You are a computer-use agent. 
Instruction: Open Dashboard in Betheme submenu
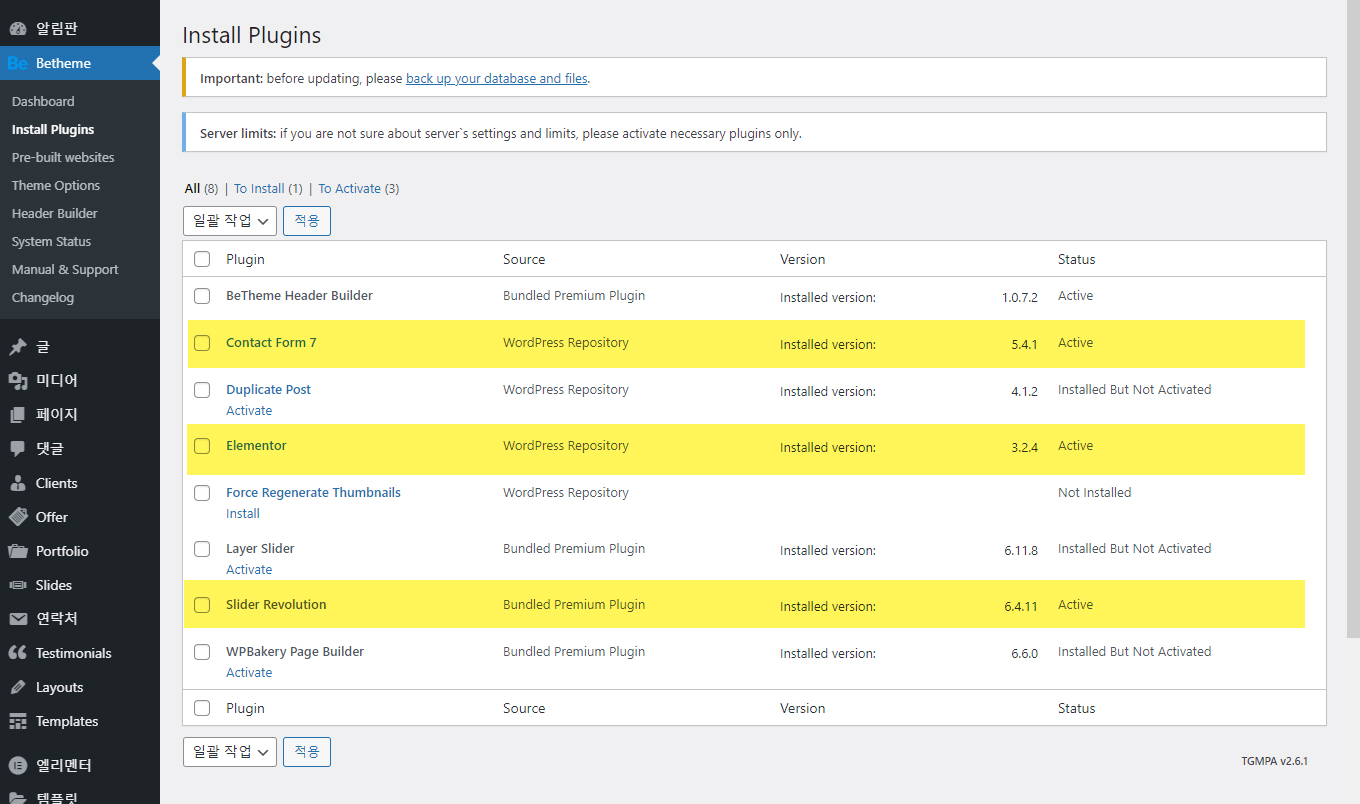click(43, 101)
